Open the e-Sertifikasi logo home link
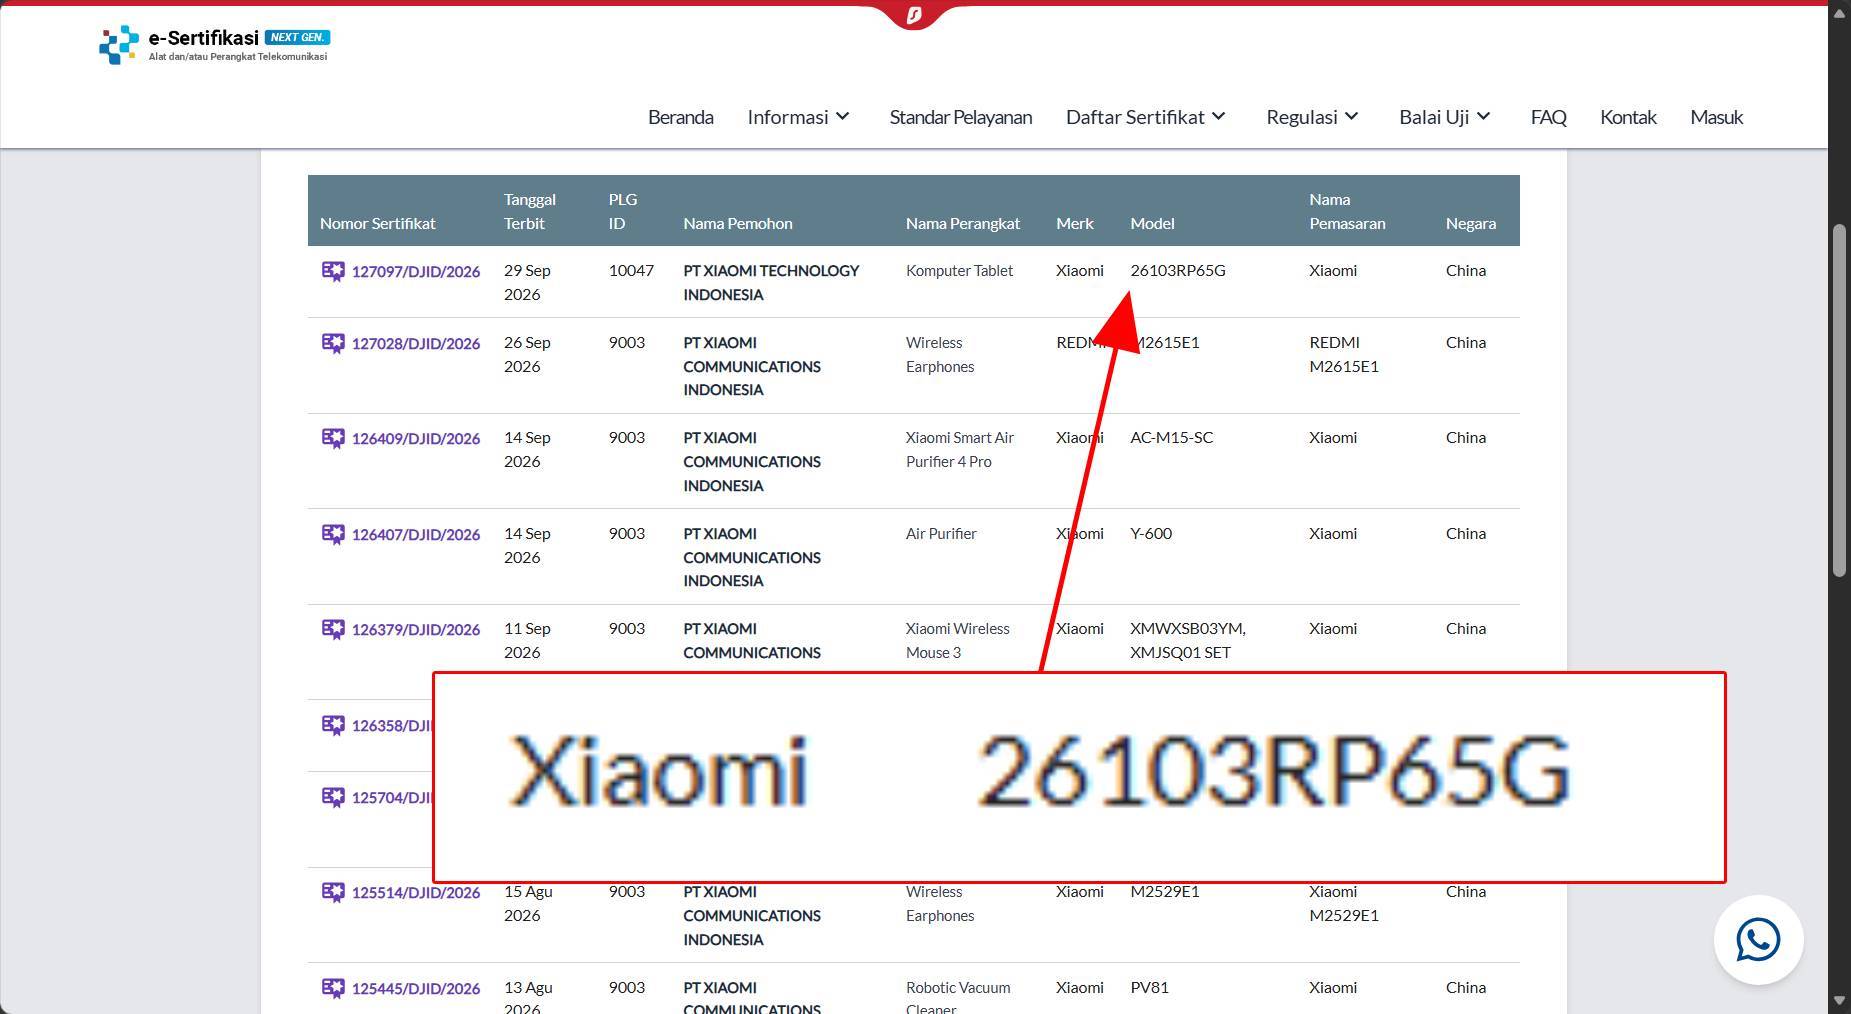 [214, 45]
